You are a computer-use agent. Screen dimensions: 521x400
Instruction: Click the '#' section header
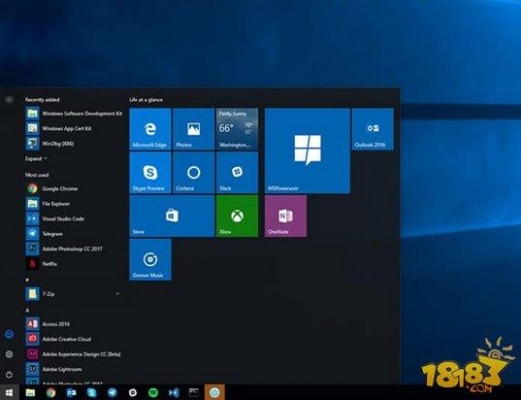[x=27, y=280]
